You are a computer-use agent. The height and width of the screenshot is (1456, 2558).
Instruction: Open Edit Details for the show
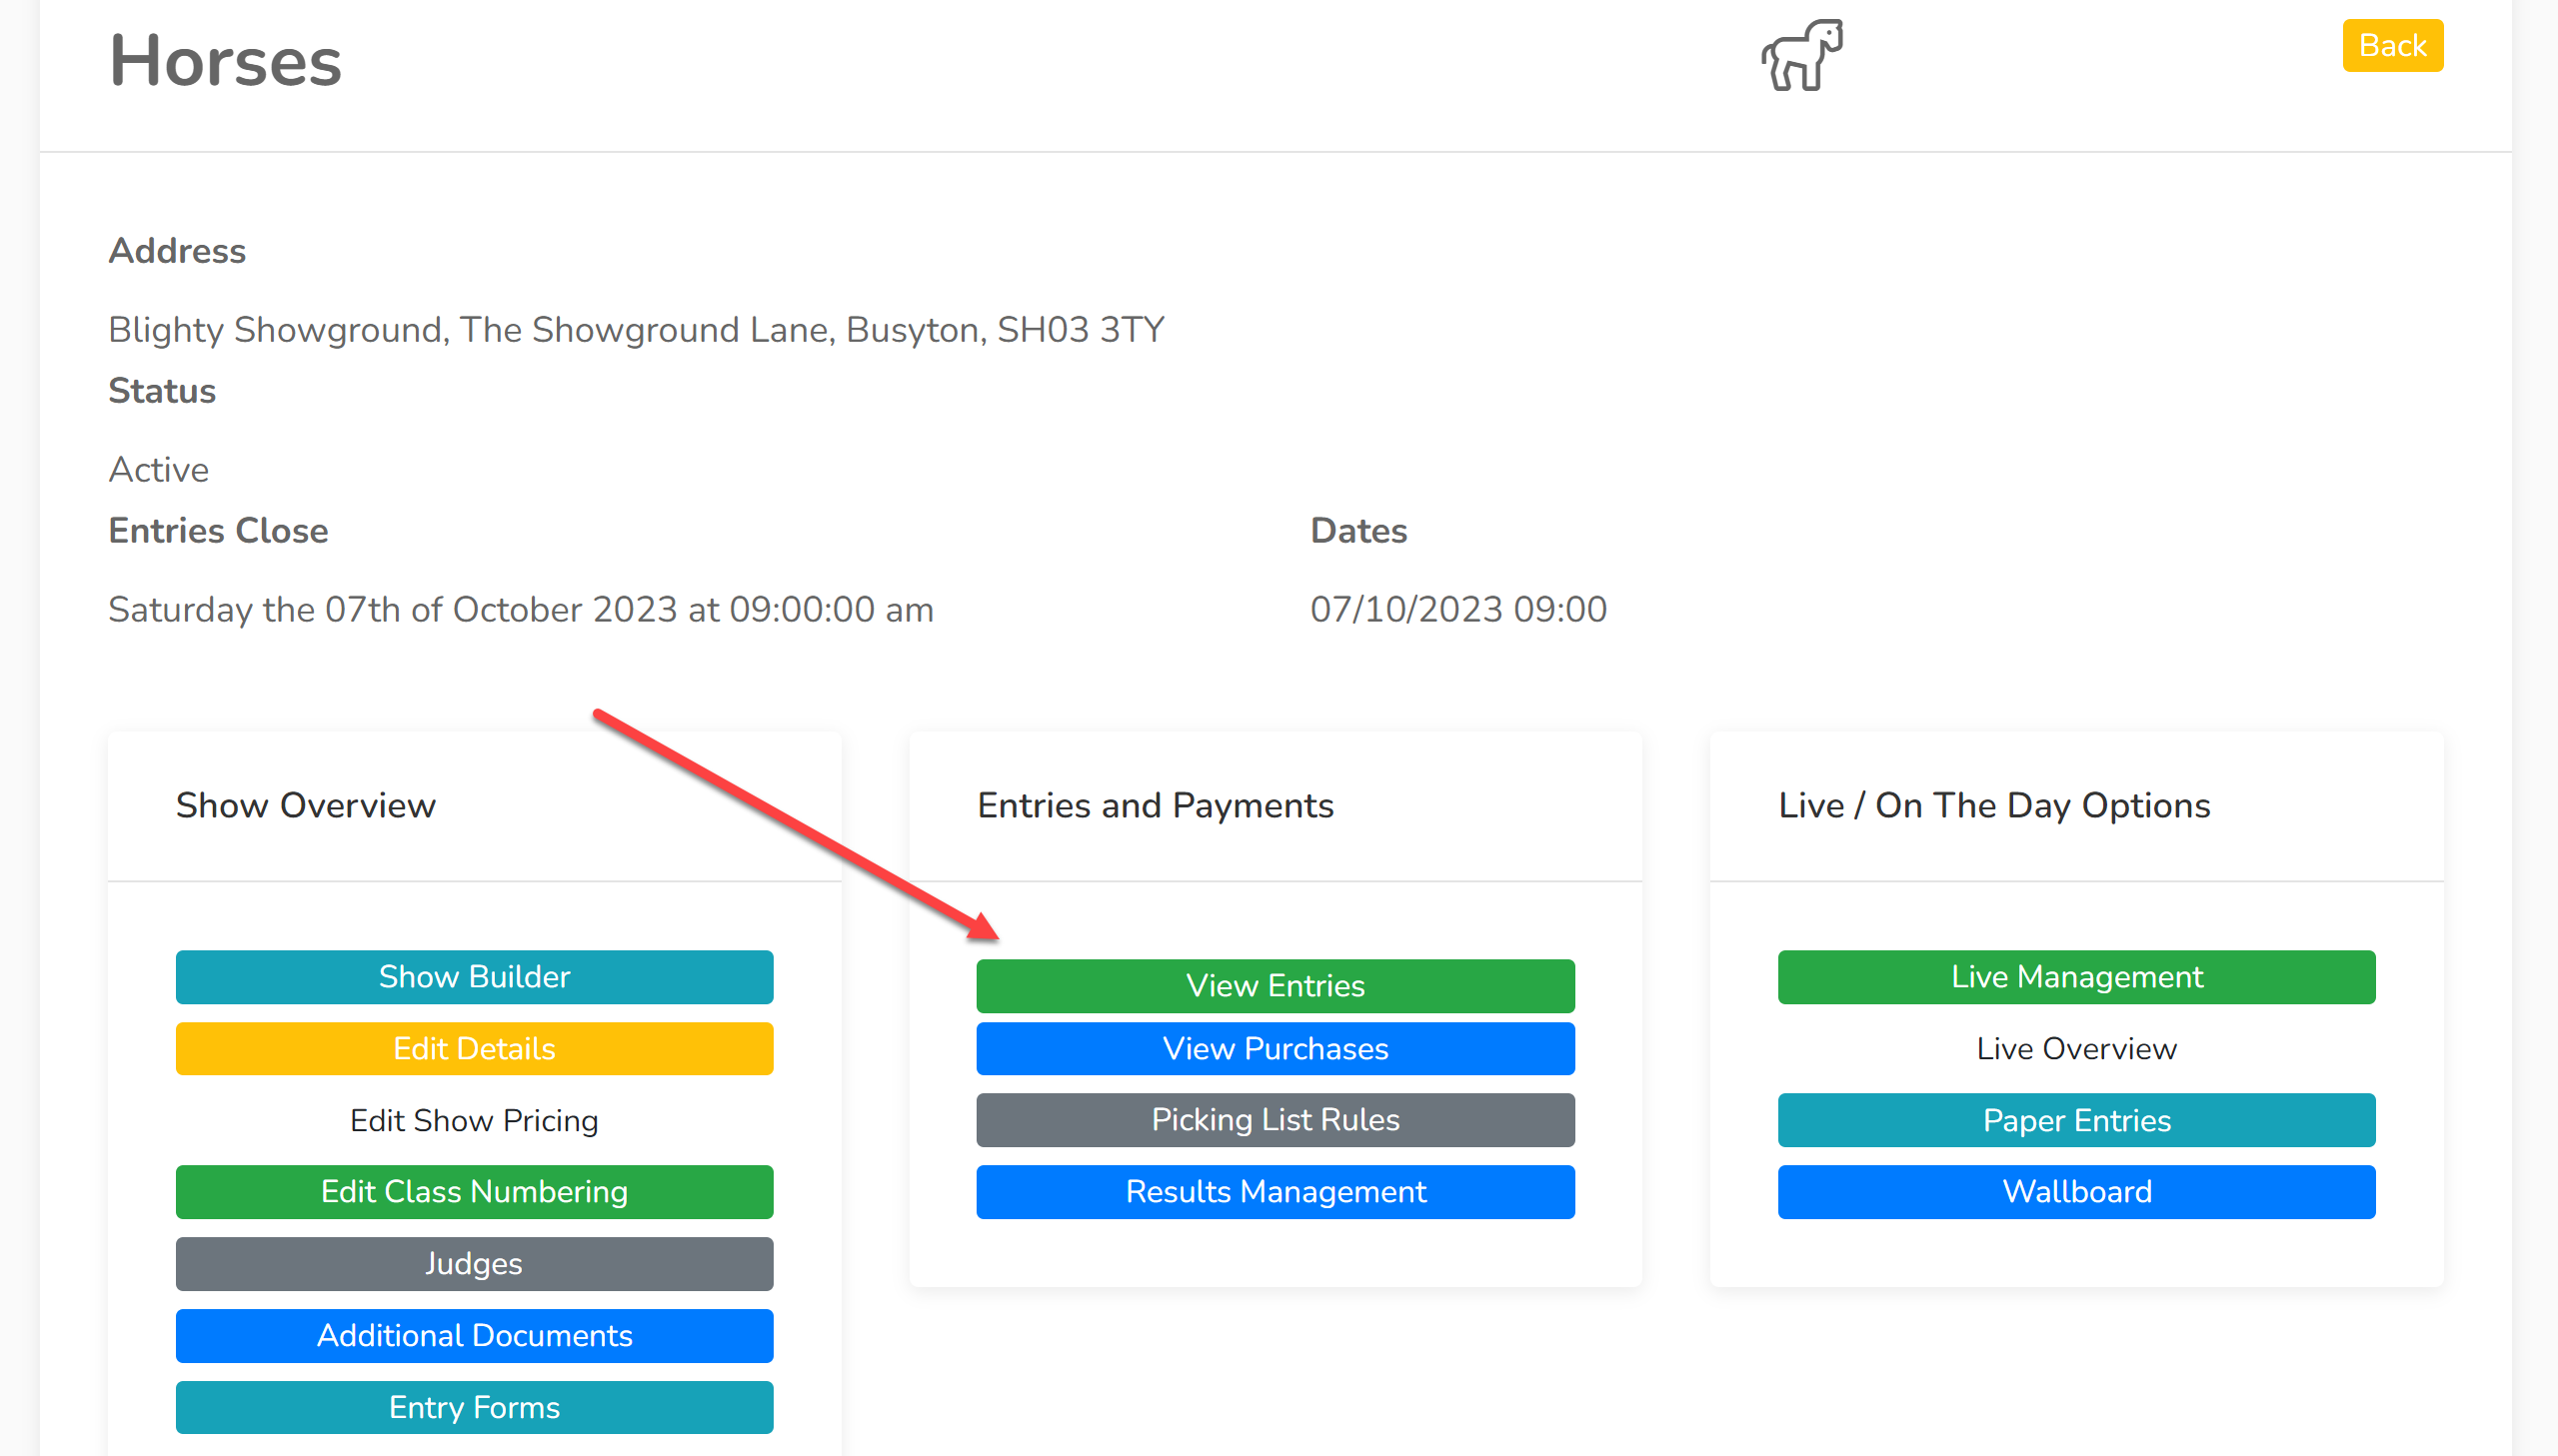pos(474,1049)
